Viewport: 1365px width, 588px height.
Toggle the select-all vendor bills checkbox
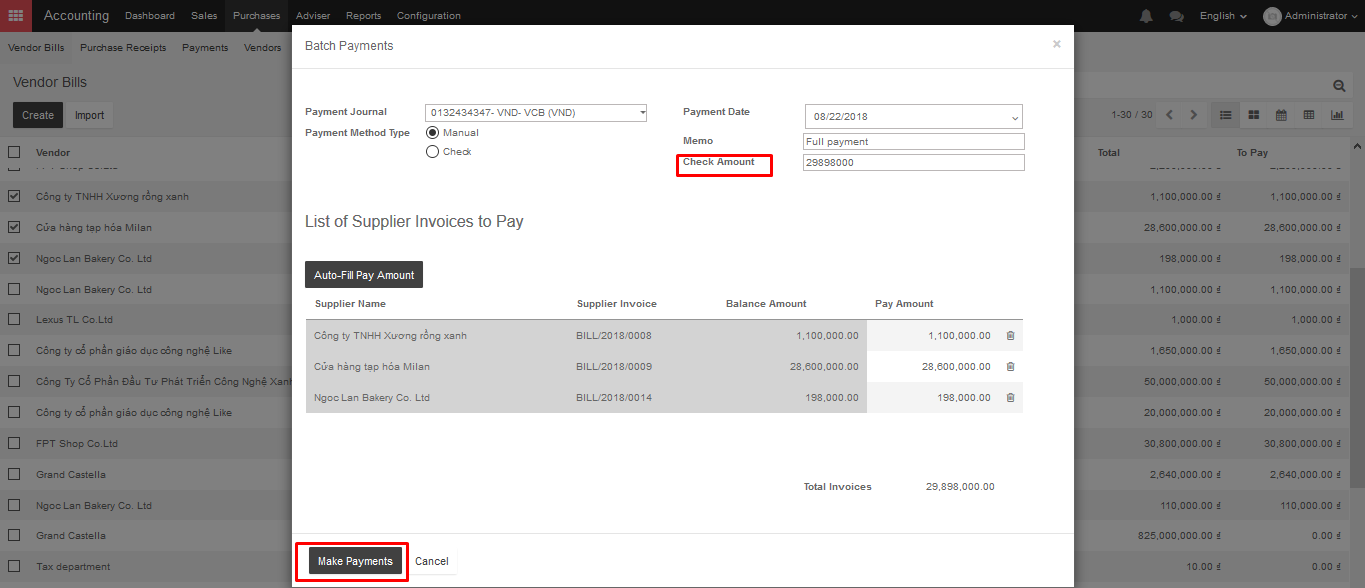14,153
